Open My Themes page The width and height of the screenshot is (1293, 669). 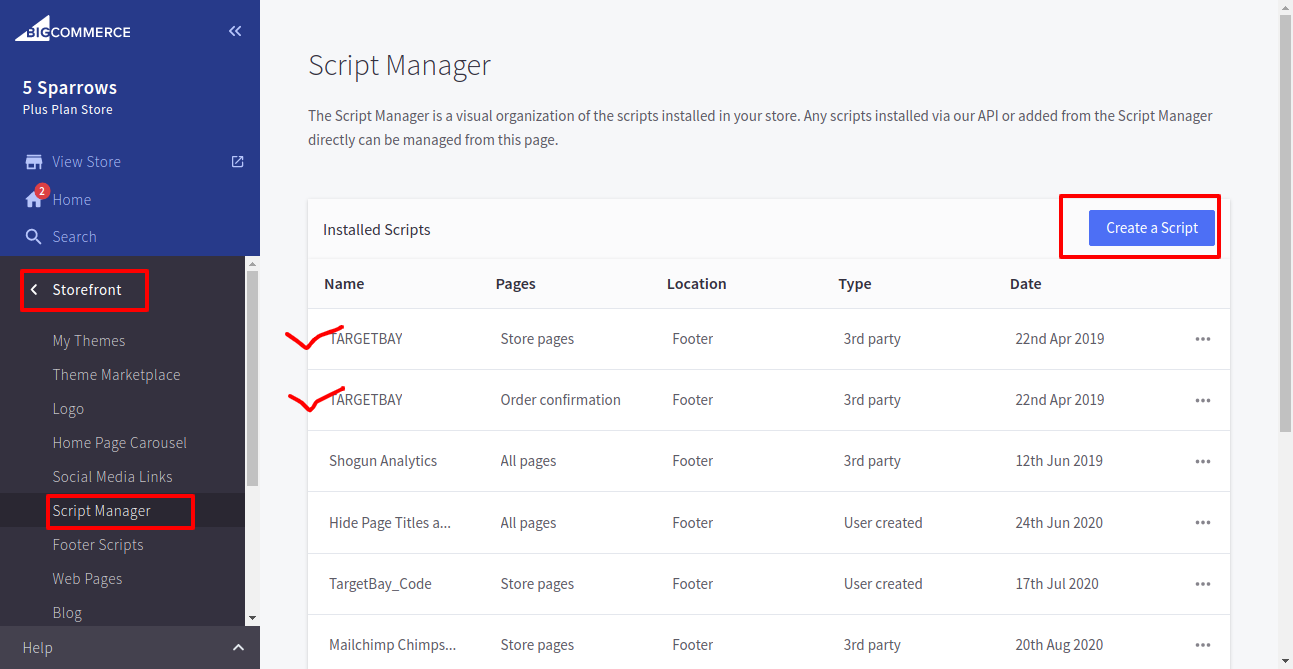point(89,341)
